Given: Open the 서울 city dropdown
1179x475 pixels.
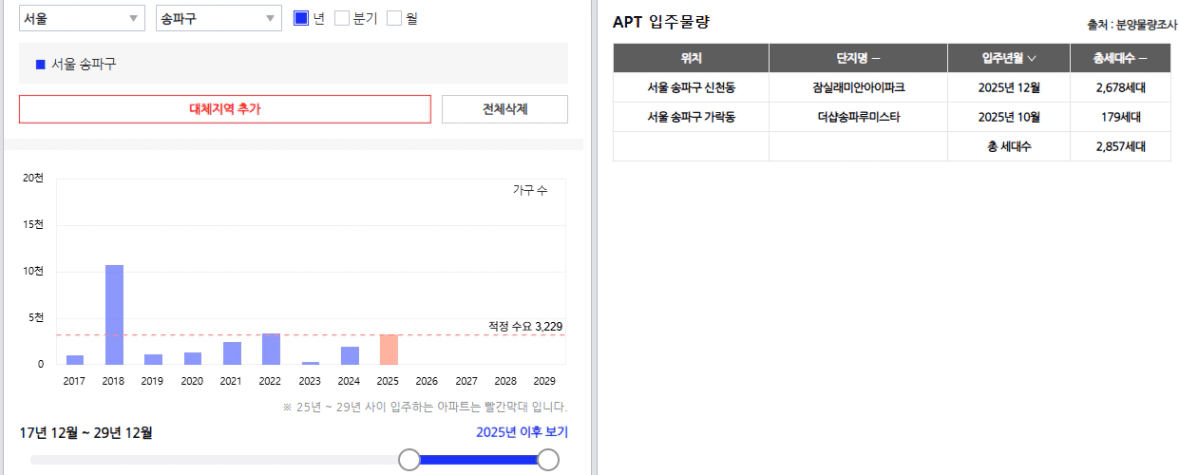Looking at the screenshot, I should [81, 19].
